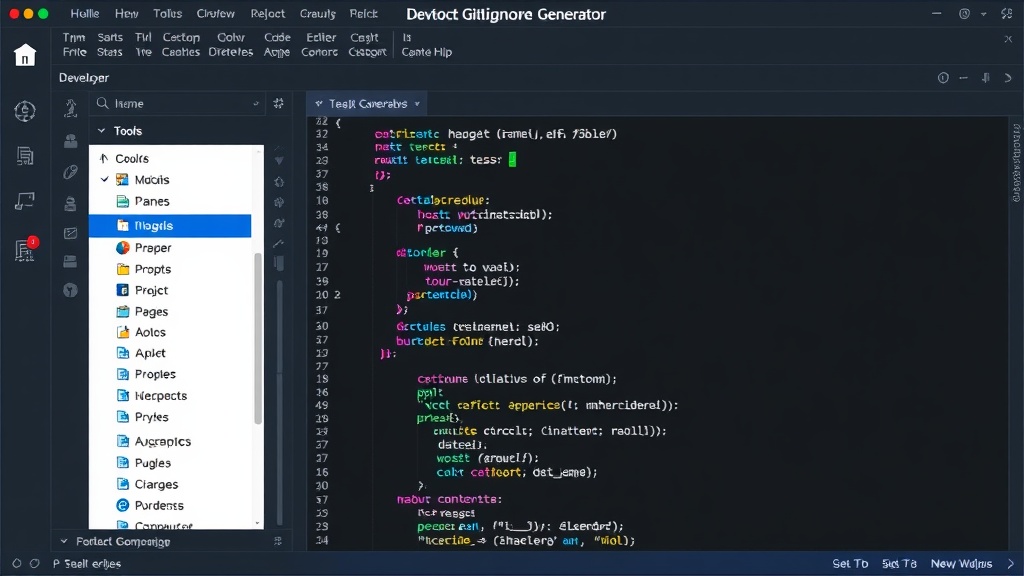Viewport: 1024px width, 576px height.
Task: Click the Sarts Stas toolbar button
Action: 110,44
